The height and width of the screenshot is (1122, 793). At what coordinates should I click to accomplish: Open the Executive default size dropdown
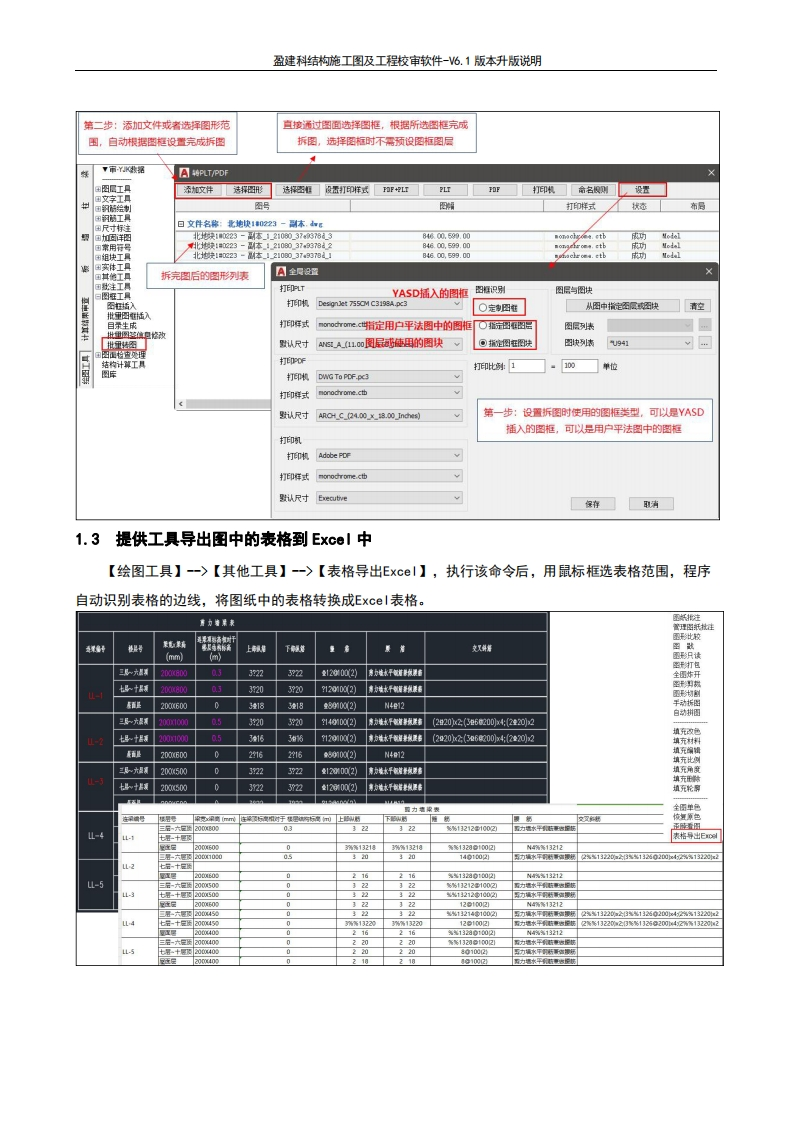389,497
